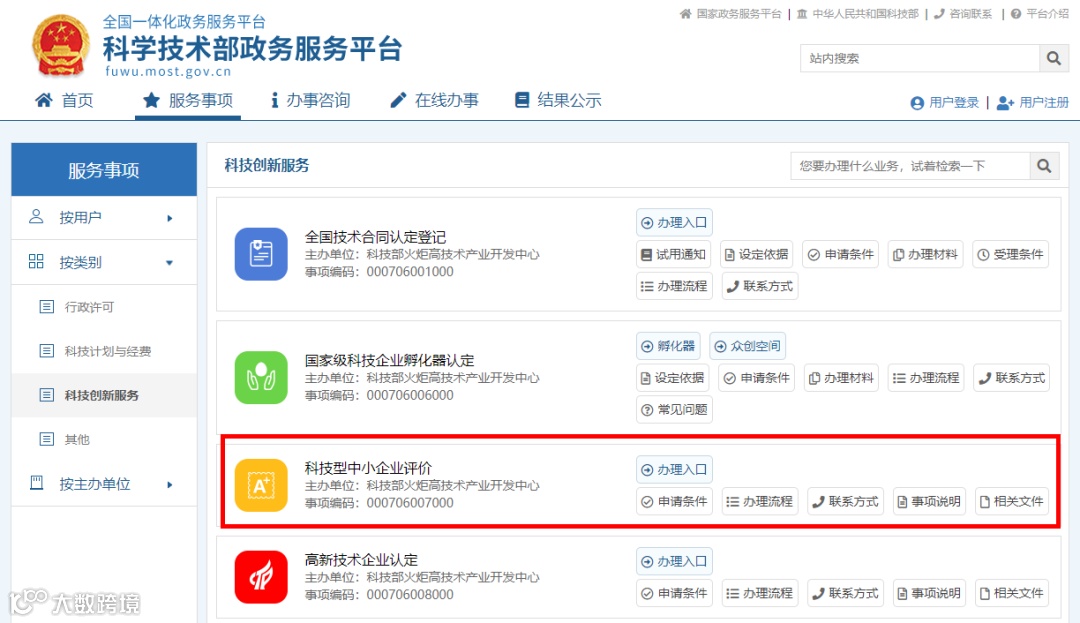Screen dimensions: 1080x623
Task: Open the 国家级科技企业孵化器认定 title
Action: (389, 360)
